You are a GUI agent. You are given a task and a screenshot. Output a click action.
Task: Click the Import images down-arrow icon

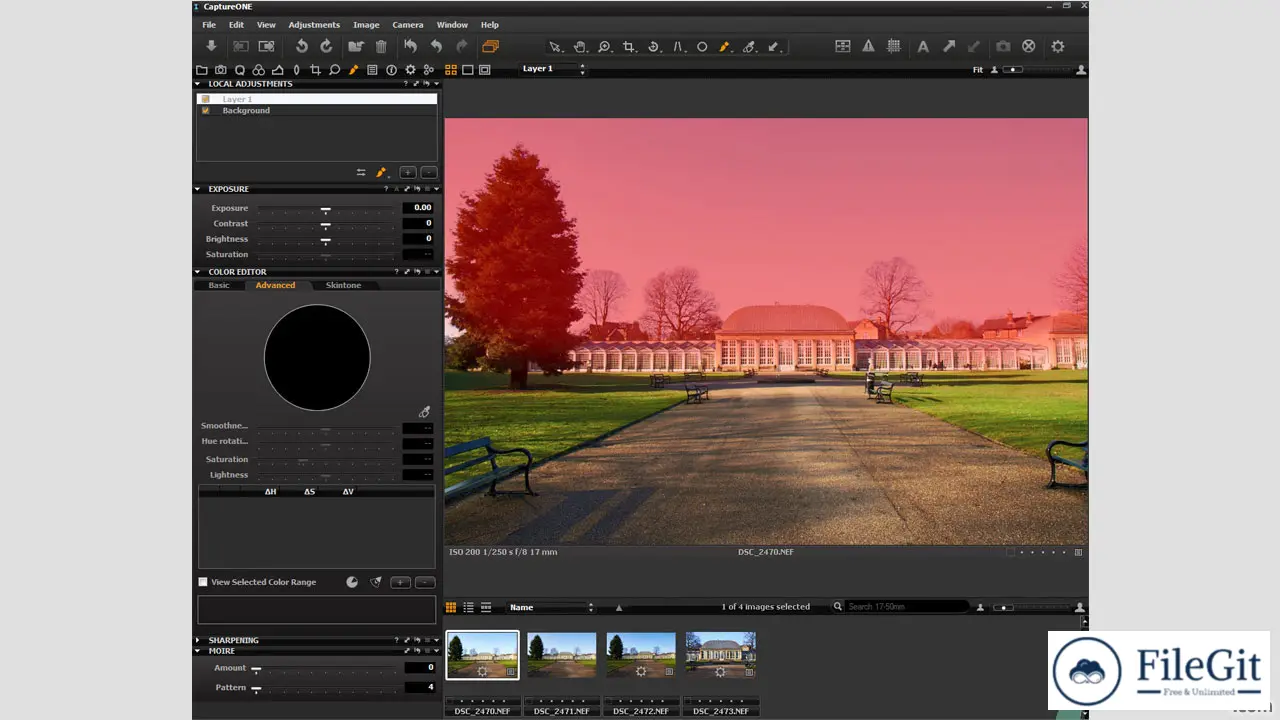click(211, 46)
